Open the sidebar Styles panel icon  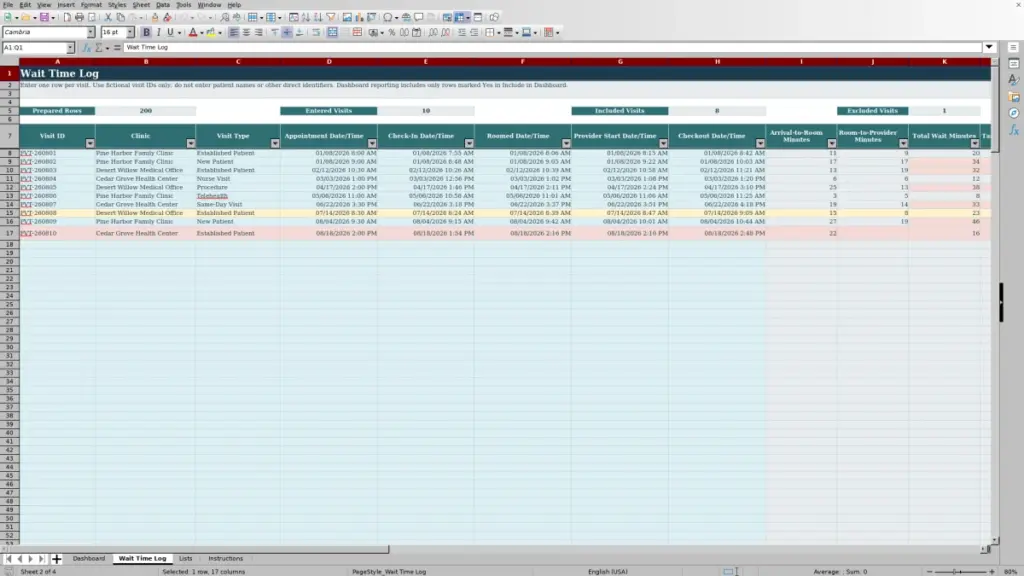(1014, 80)
